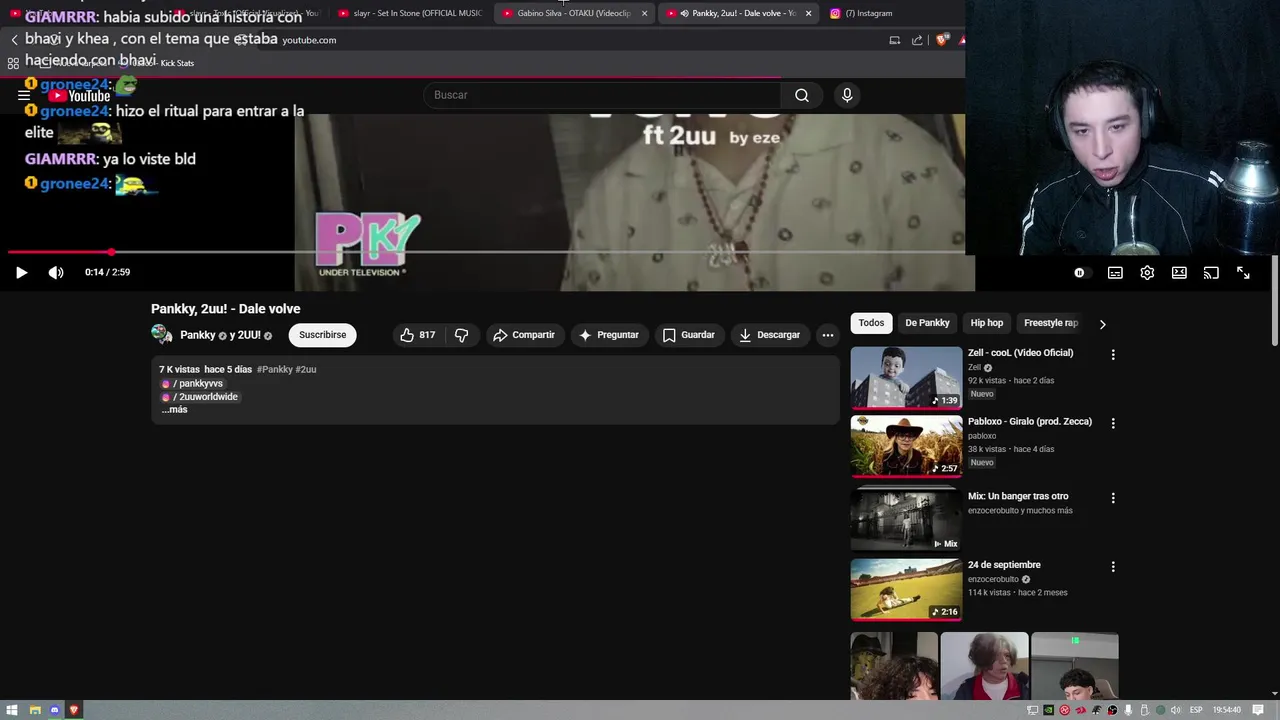The width and height of the screenshot is (1280, 720).
Task: Play the Dale volve video
Action: click(21, 273)
